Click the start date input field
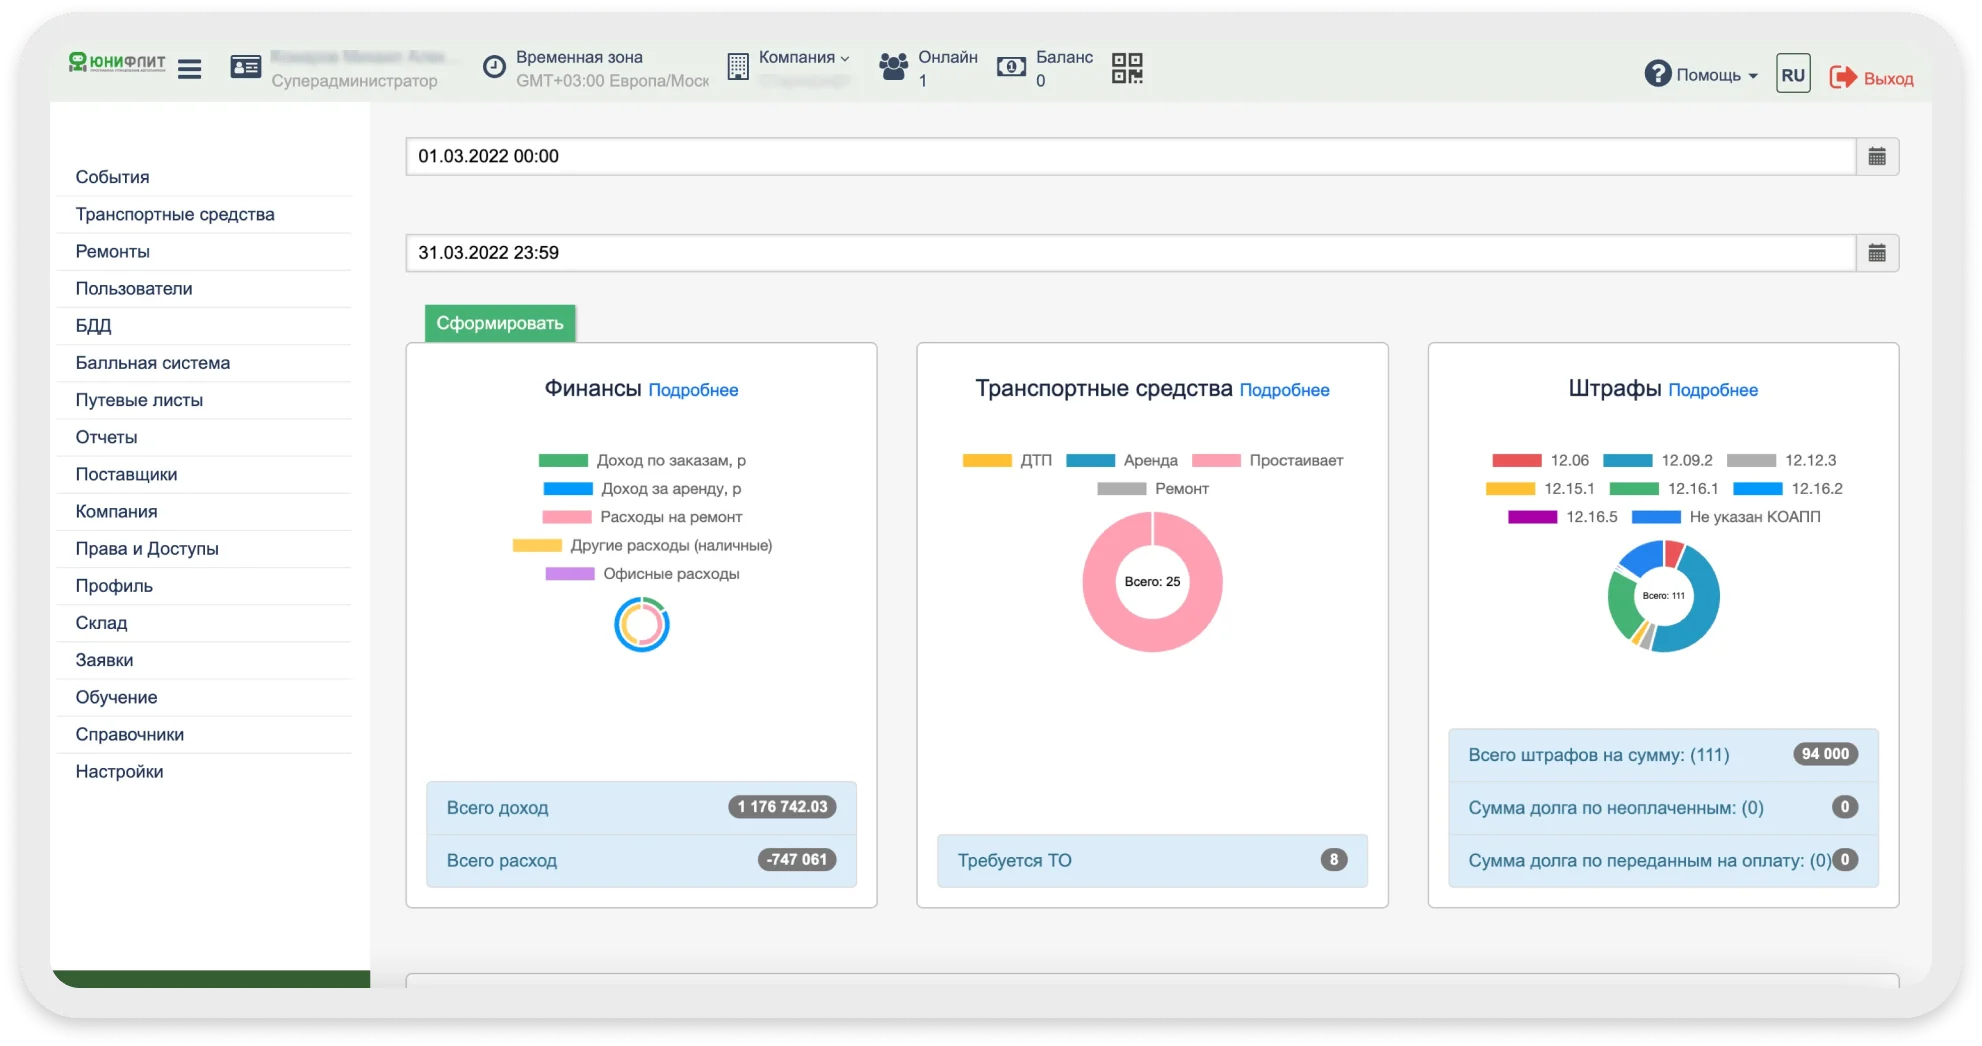The image size is (1982, 1046). (1130, 157)
